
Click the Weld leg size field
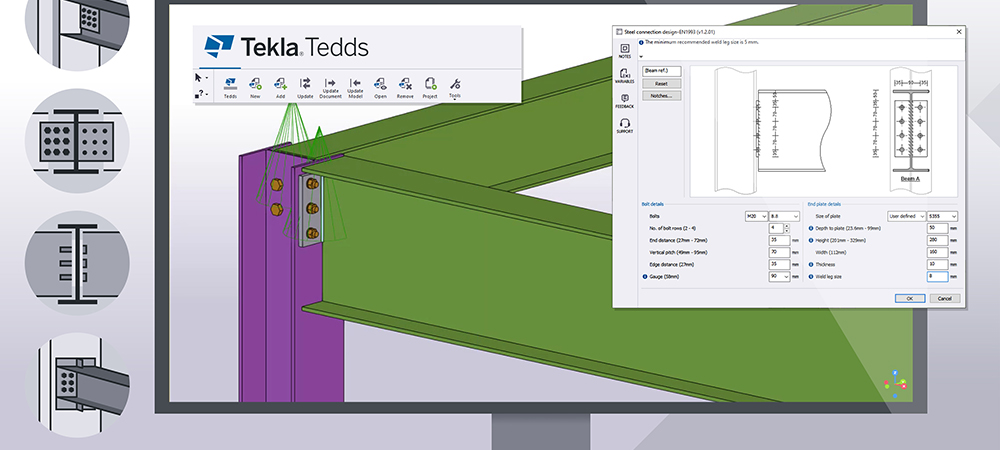click(938, 277)
